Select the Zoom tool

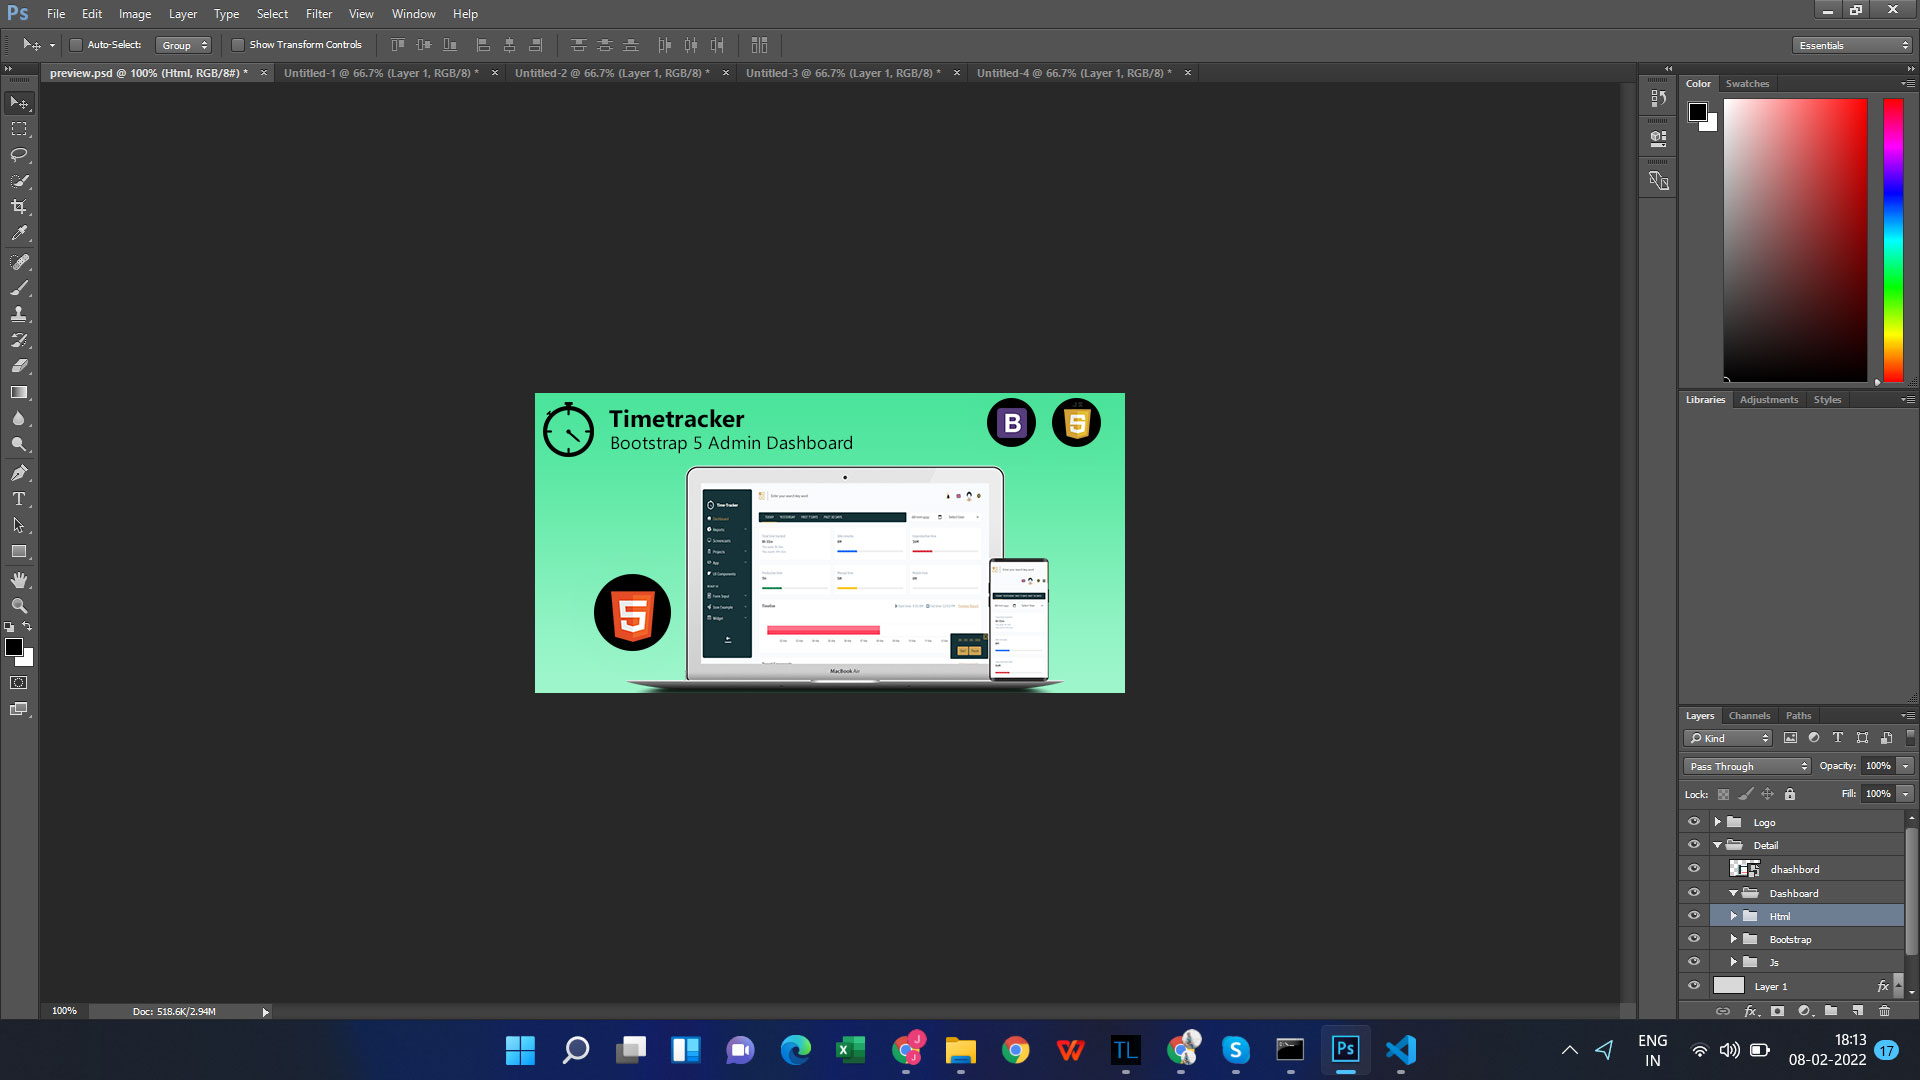19,606
